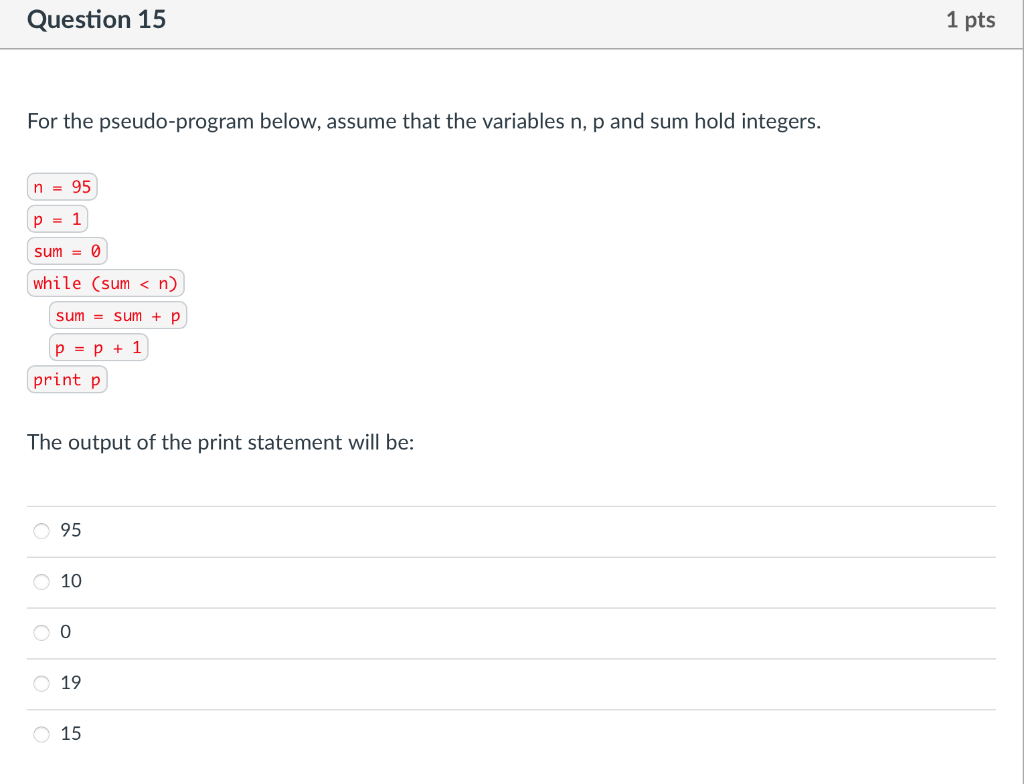1024x784 pixels.
Task: Select the radio button for answer 19
Action: pyautogui.click(x=41, y=683)
